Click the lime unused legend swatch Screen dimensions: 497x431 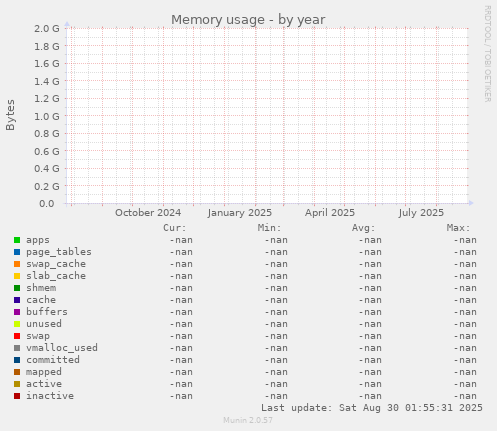point(17,324)
